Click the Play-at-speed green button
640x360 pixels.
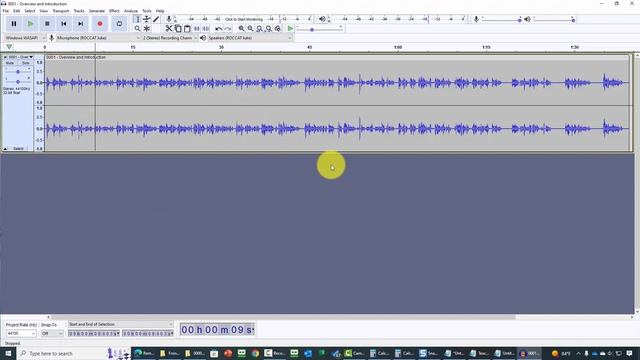[x=290, y=29]
